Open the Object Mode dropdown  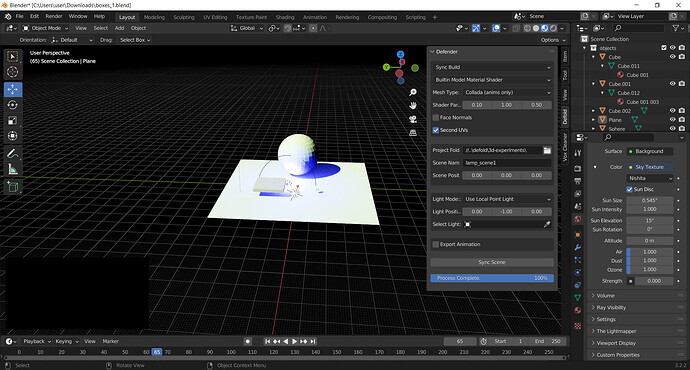pyautogui.click(x=45, y=28)
